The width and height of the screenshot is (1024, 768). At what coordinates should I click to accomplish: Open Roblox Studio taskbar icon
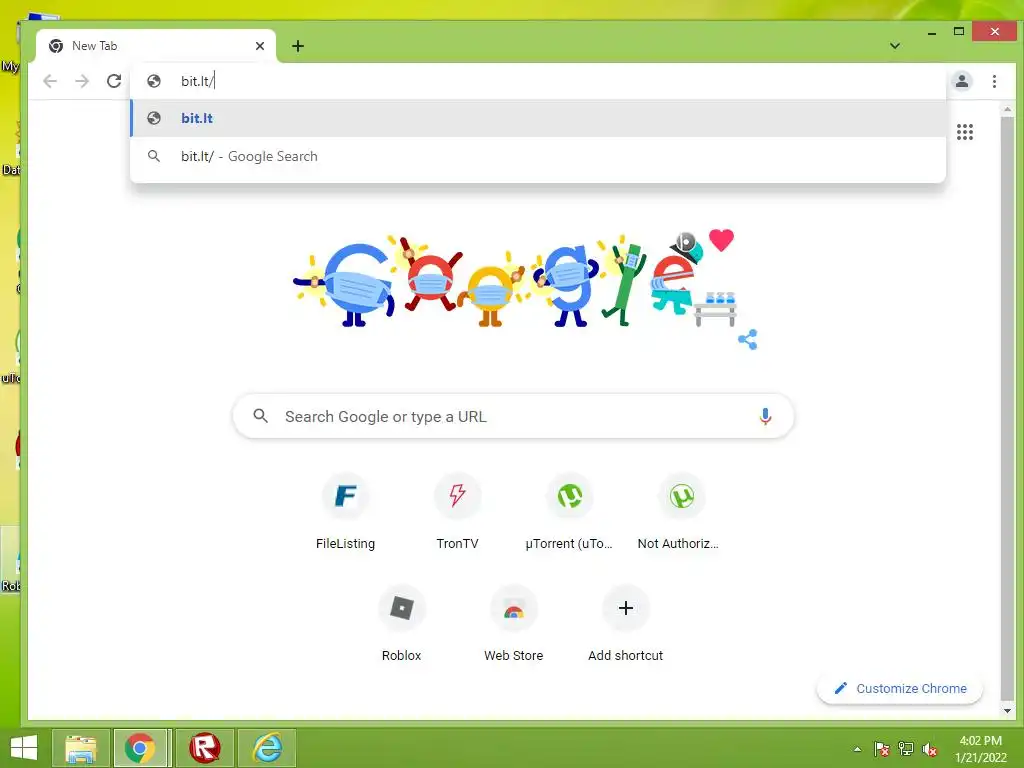pyautogui.click(x=204, y=748)
